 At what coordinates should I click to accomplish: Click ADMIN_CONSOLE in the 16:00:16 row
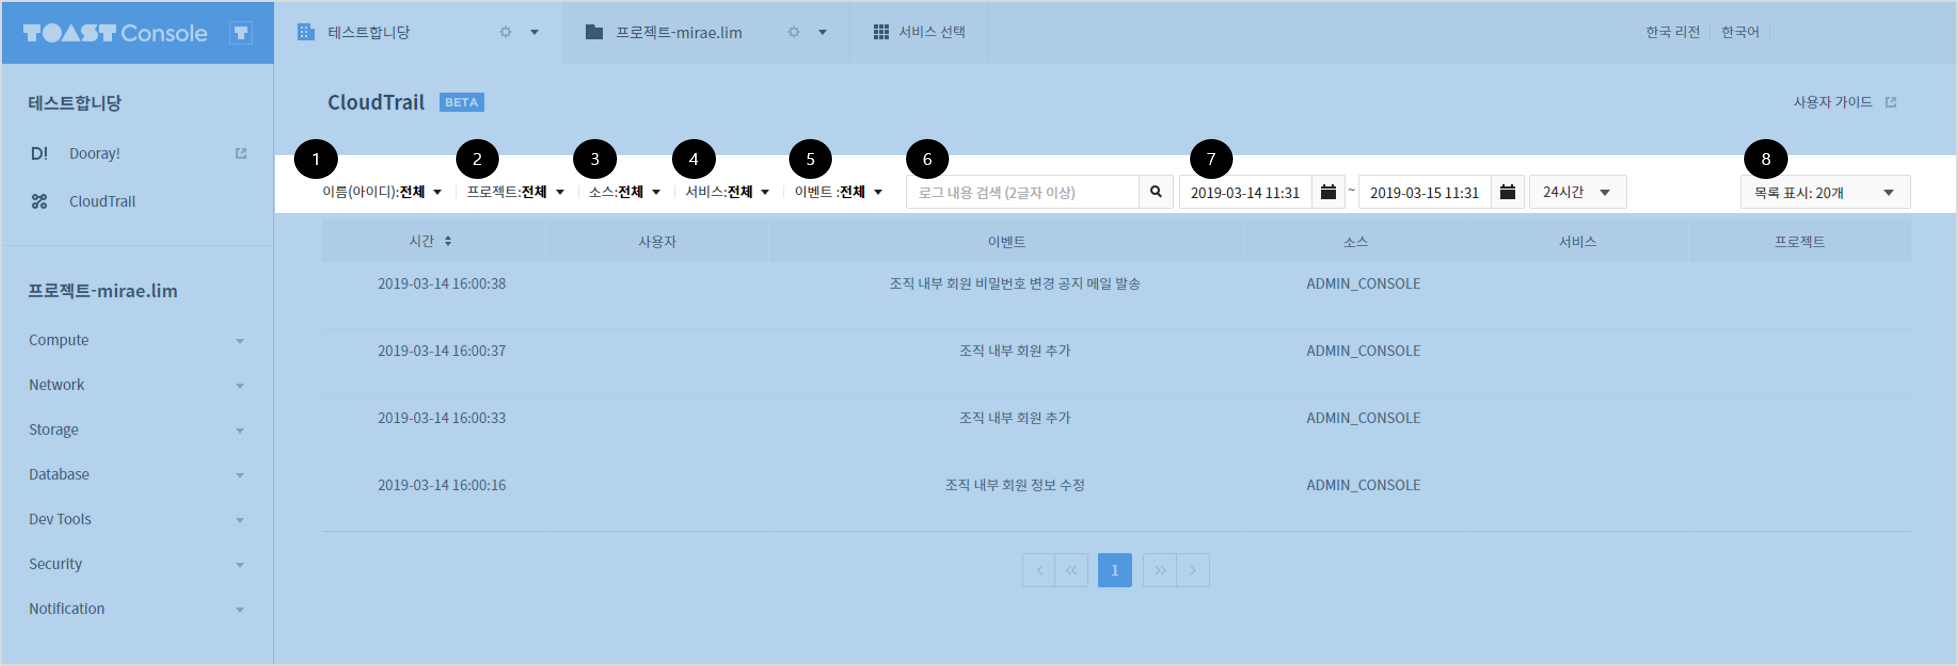(1363, 485)
